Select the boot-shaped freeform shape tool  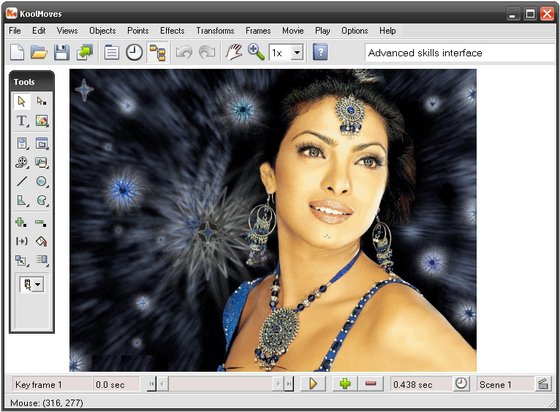point(22,200)
